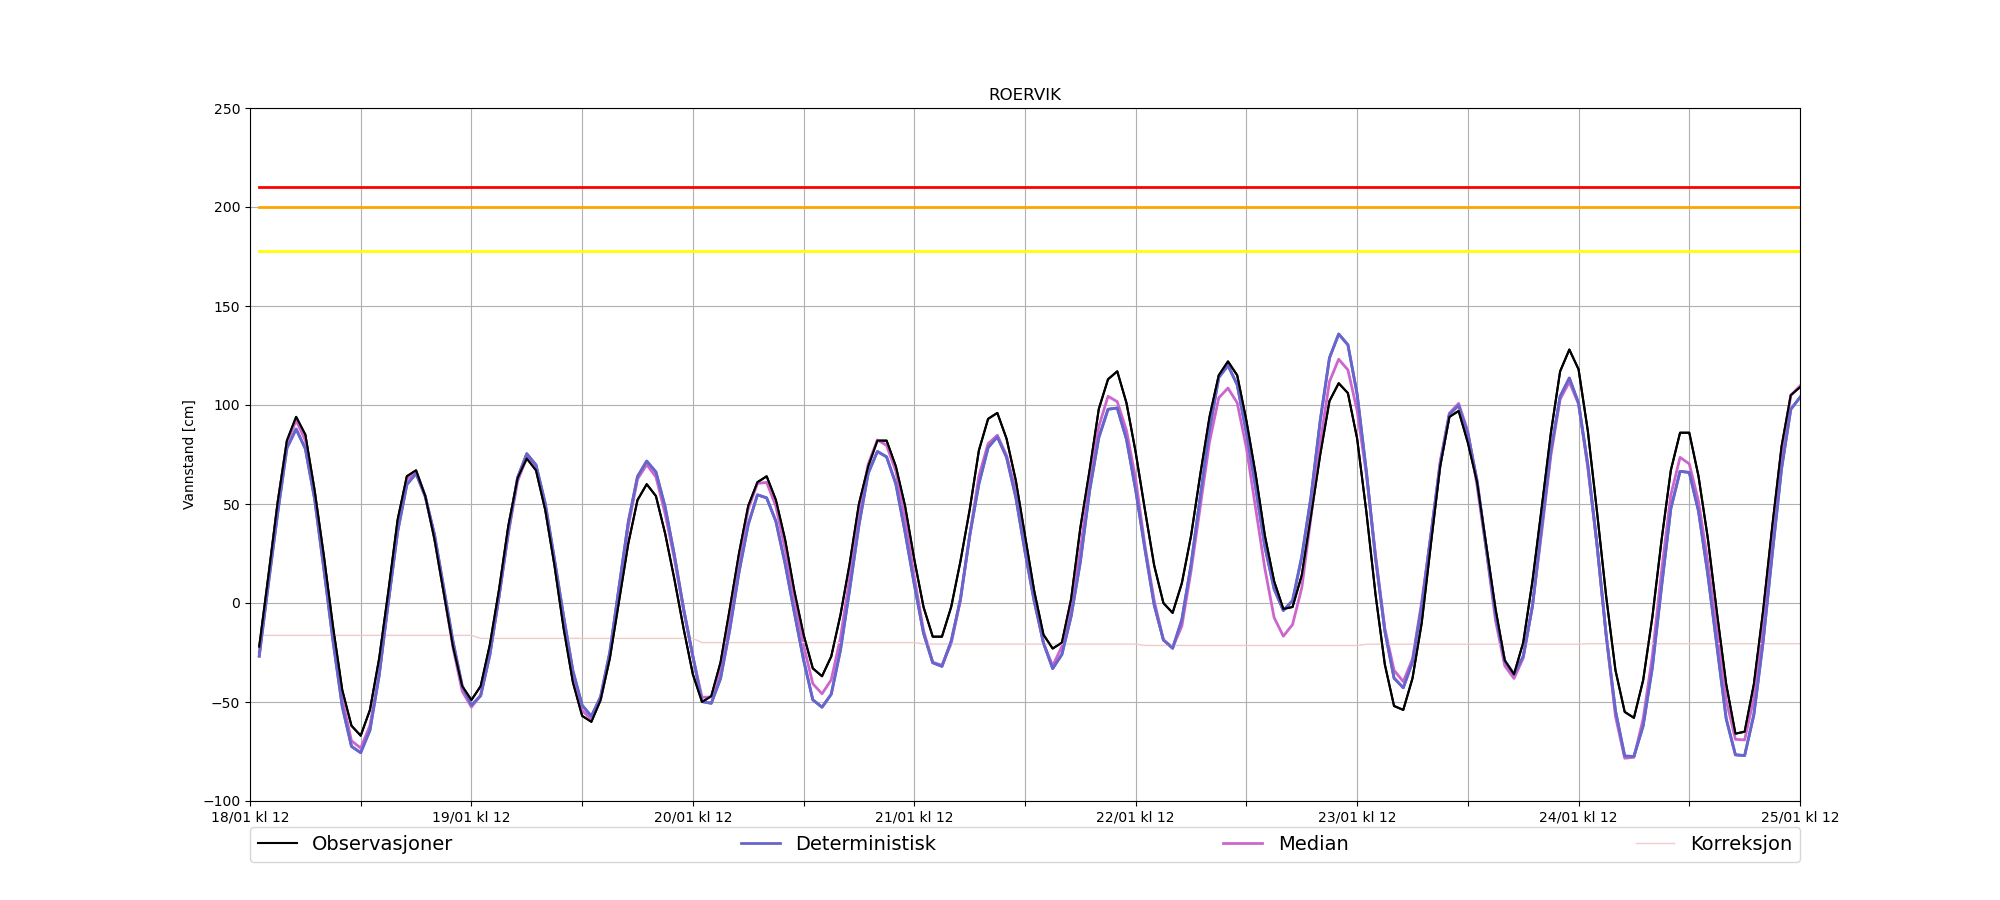Viewport: 2000px width, 900px height.
Task: Click the Korreksjon legend label
Action: click(x=1741, y=844)
